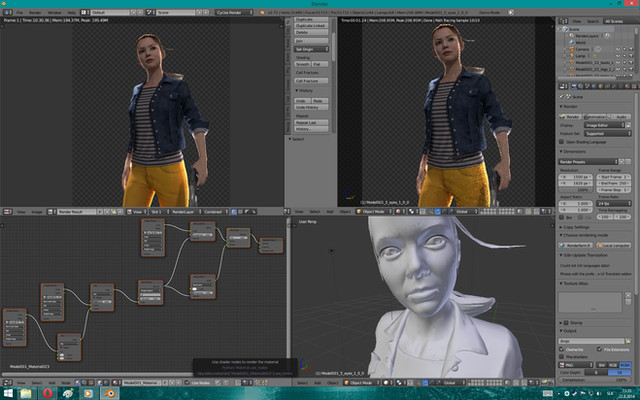The width and height of the screenshot is (640, 400).
Task: Click the Cell Fracture button
Action: tap(310, 83)
